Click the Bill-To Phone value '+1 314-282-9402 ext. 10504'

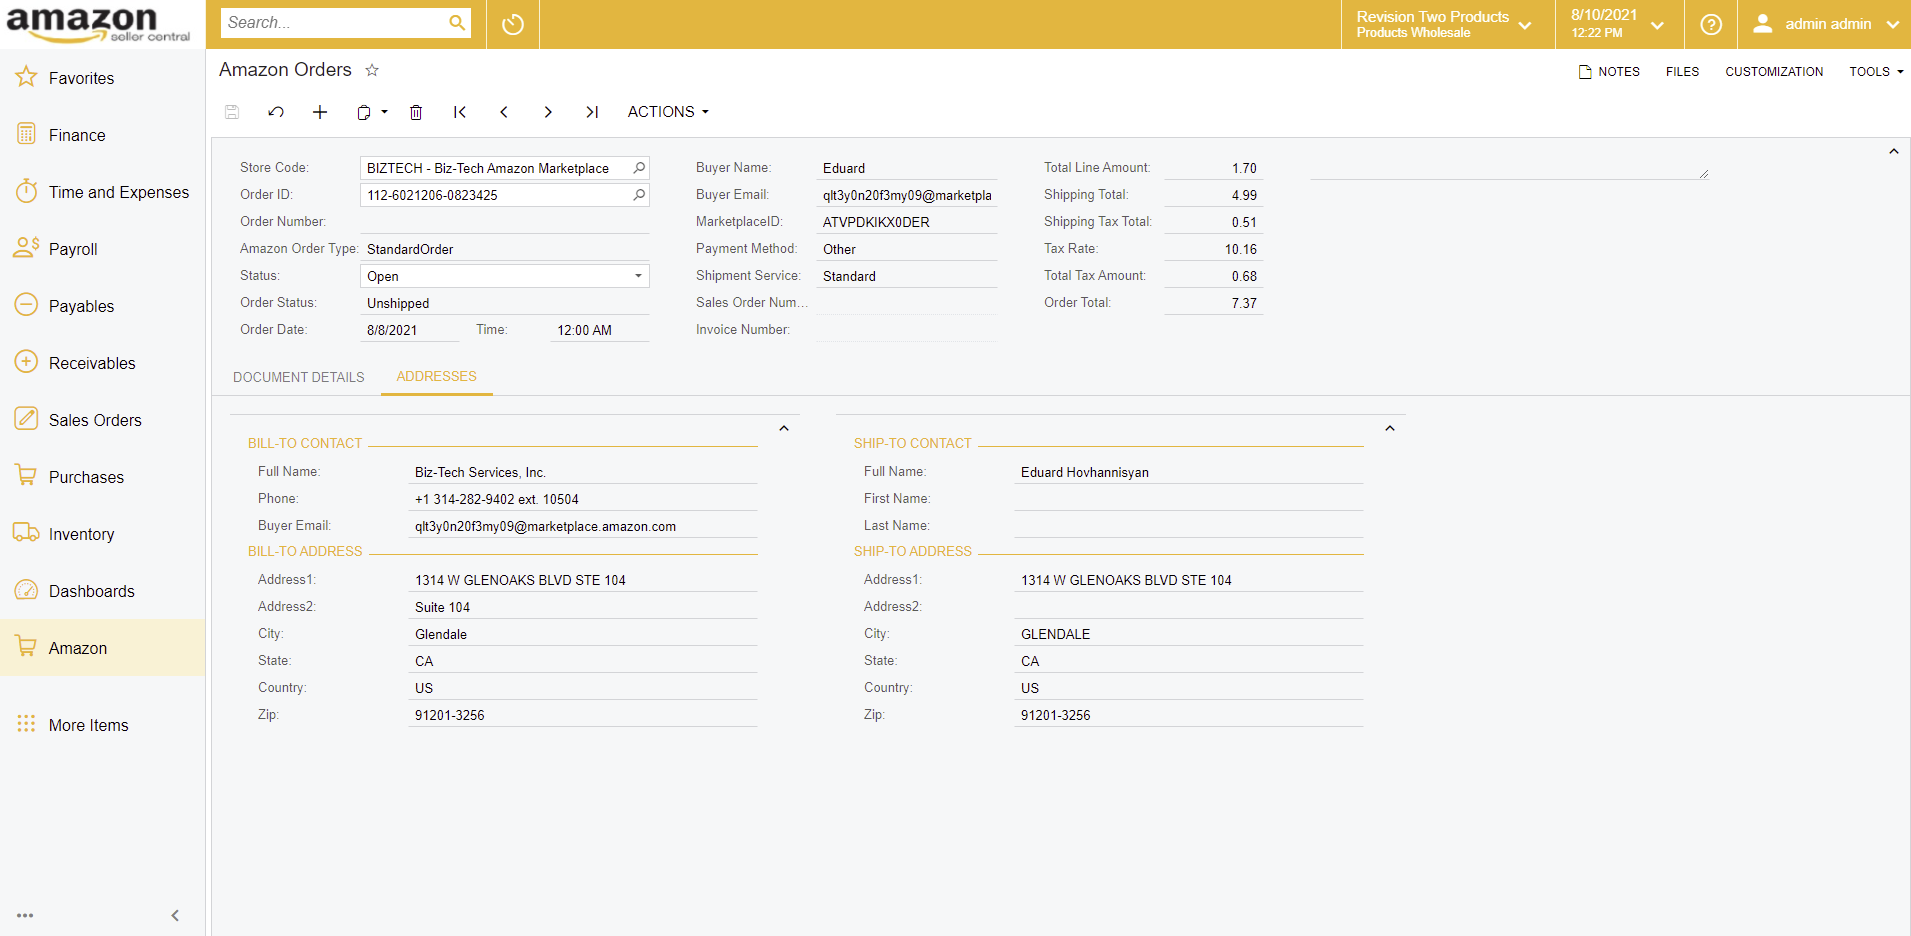click(x=583, y=499)
